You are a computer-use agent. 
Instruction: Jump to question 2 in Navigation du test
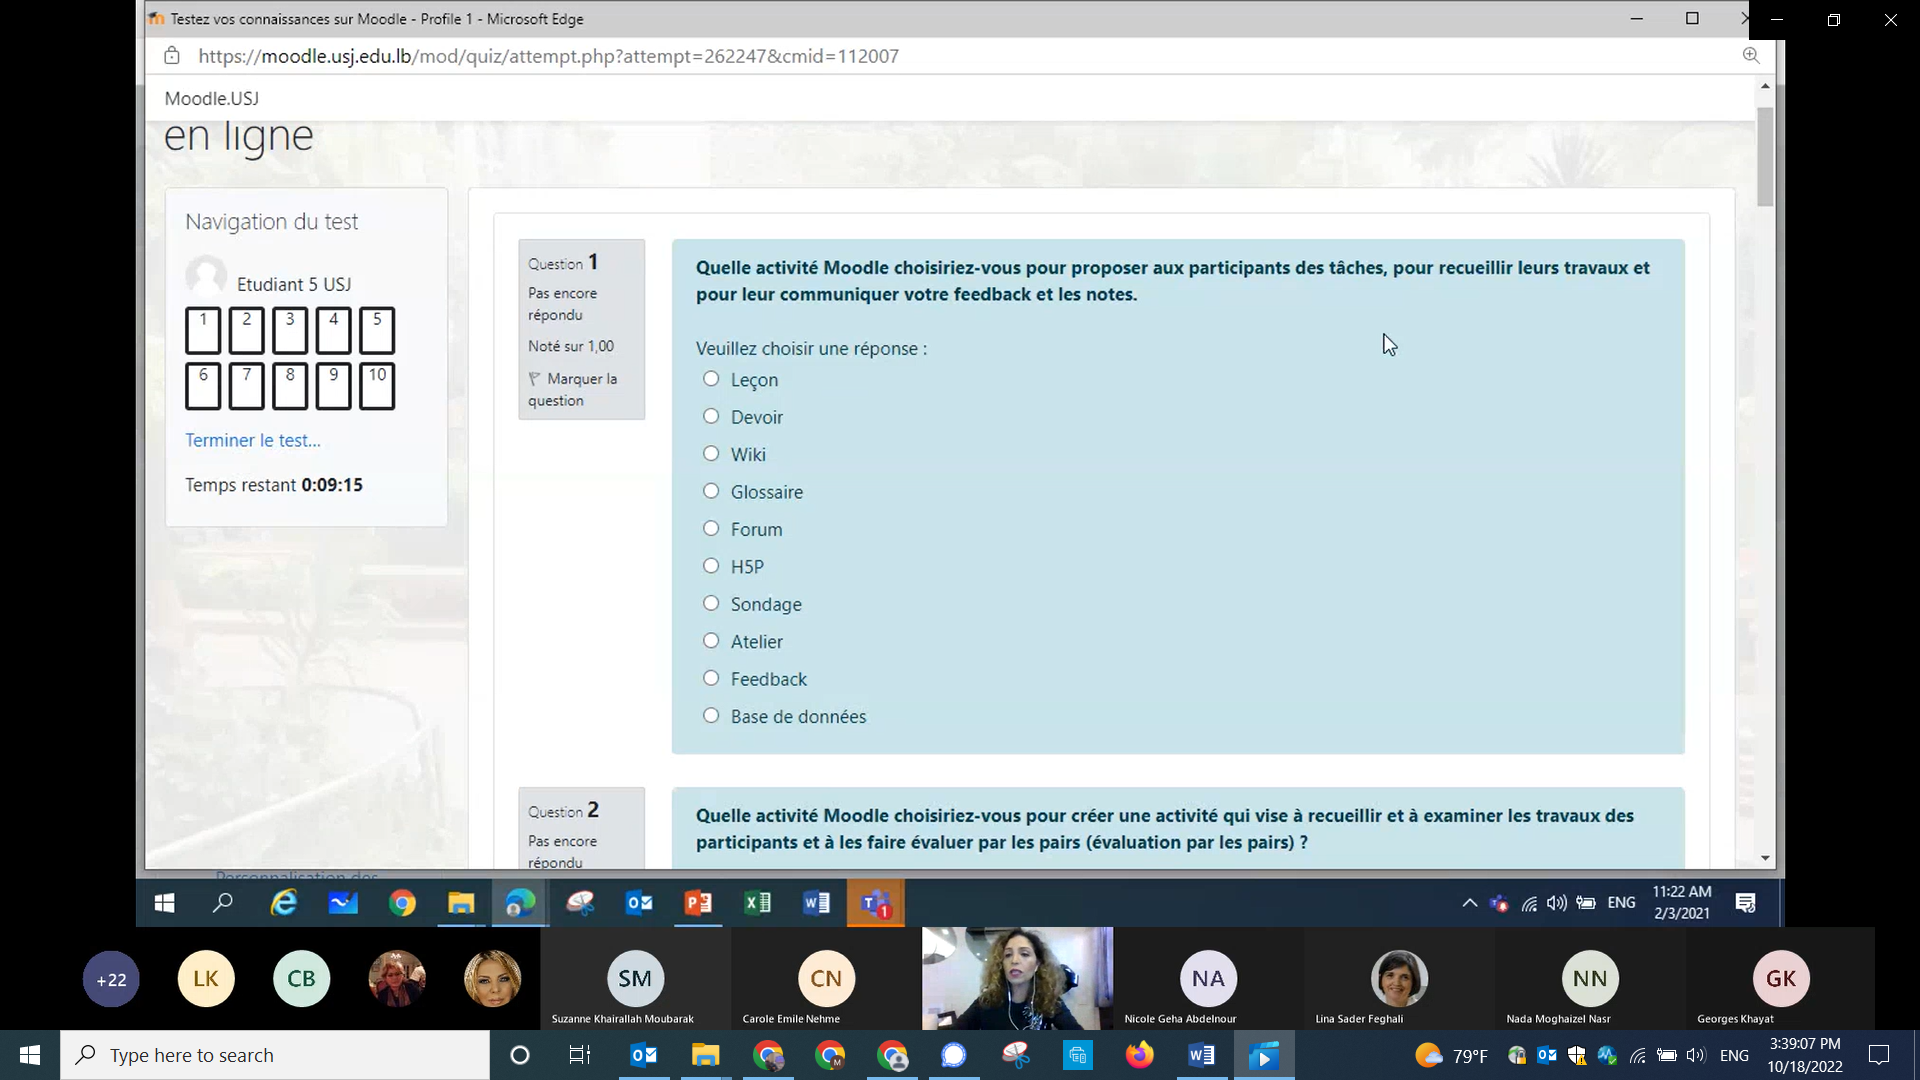(246, 331)
